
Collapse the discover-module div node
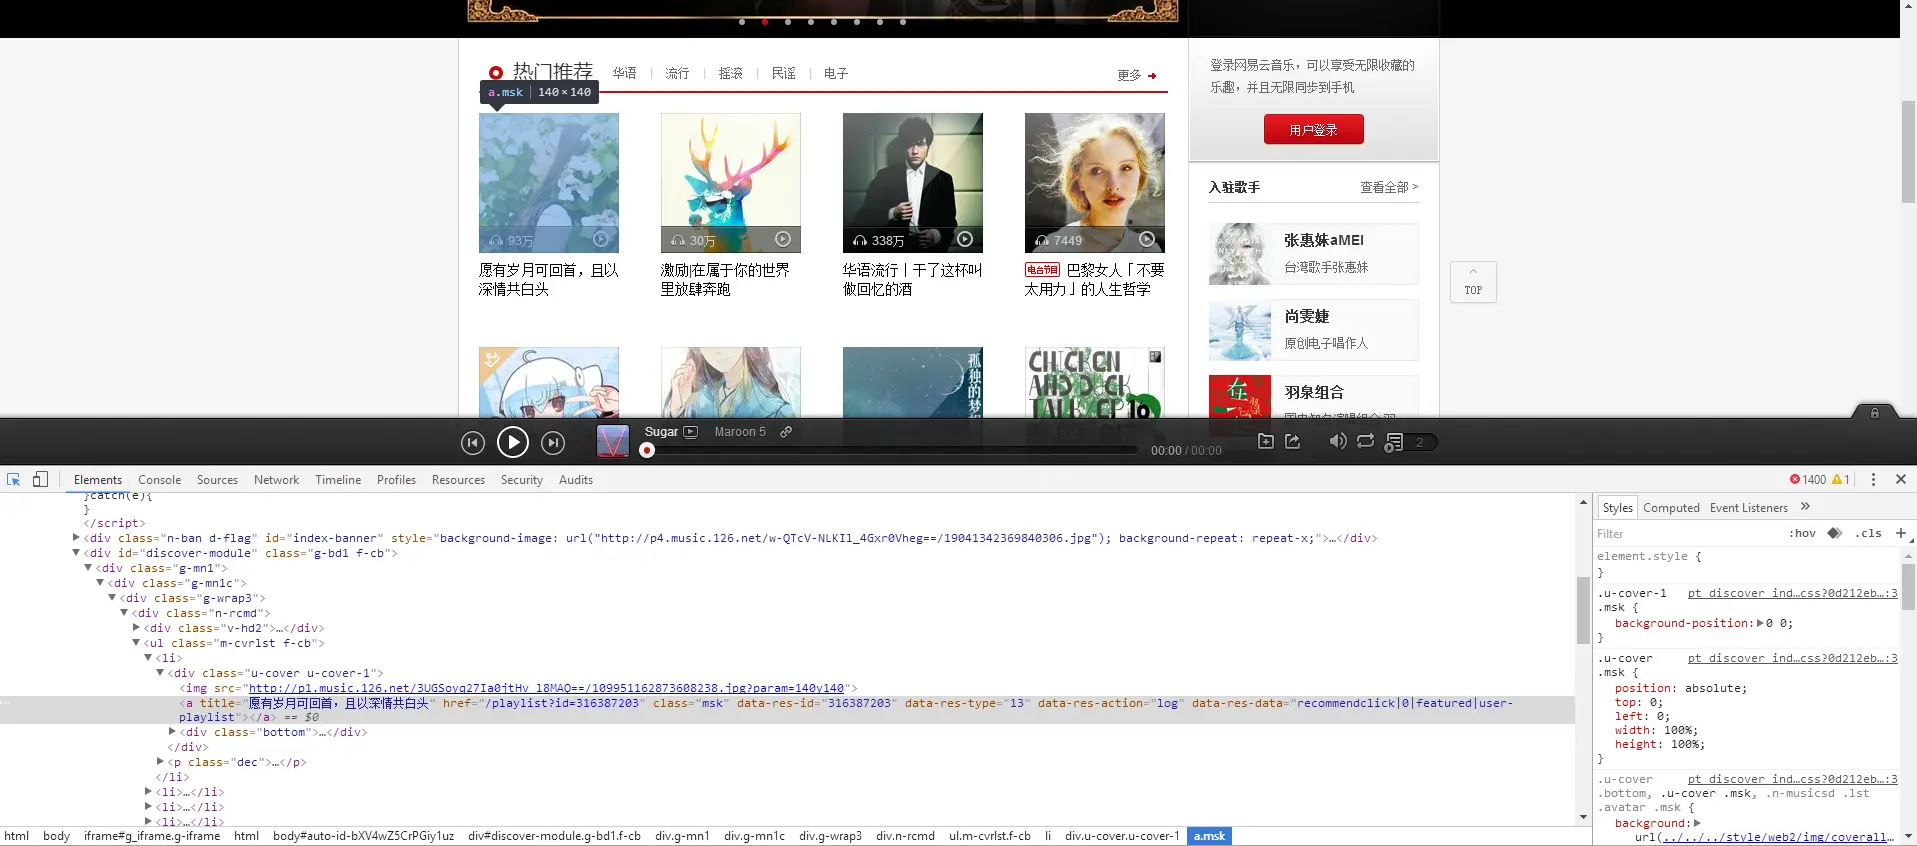click(x=76, y=553)
